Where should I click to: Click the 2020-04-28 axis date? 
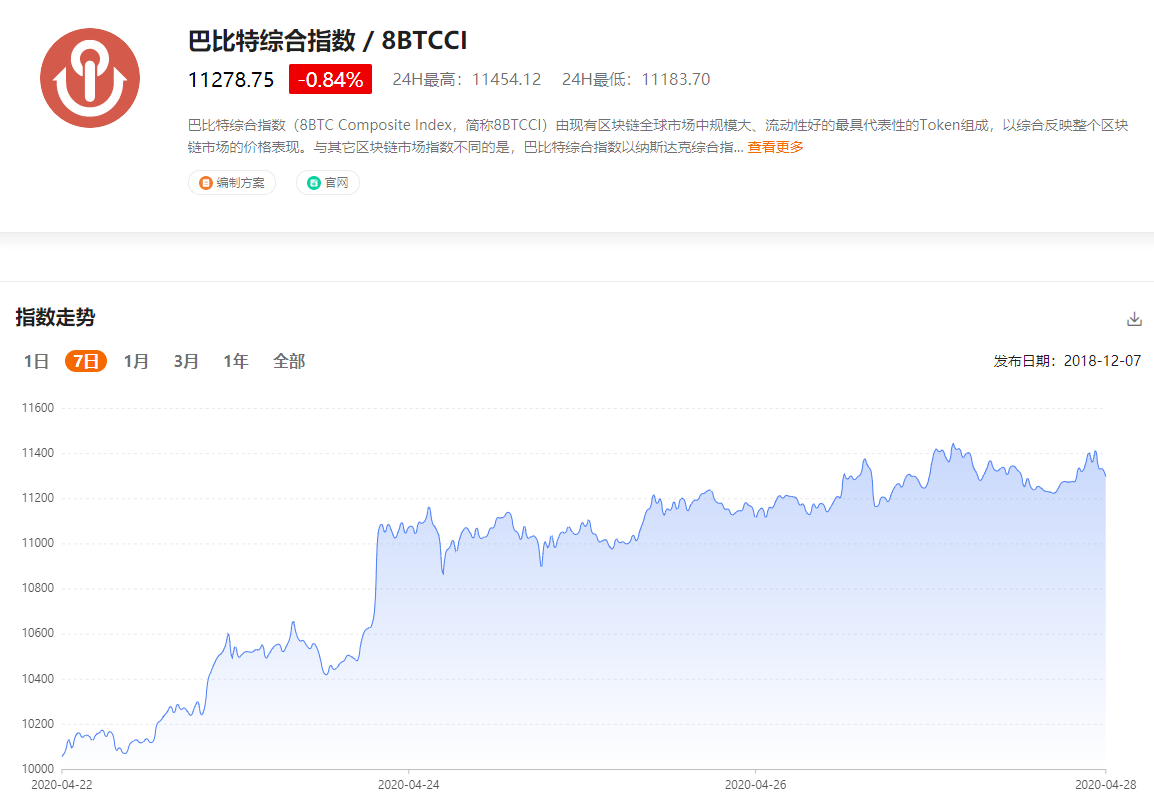pos(1105,785)
